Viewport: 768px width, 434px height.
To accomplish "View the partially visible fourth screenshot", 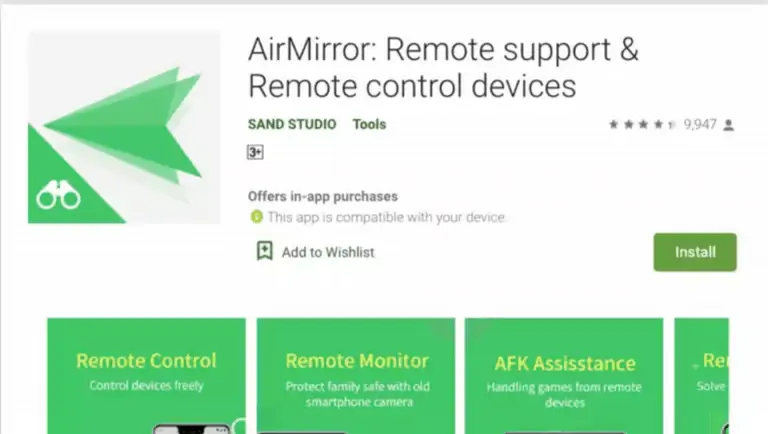I will 701,376.
